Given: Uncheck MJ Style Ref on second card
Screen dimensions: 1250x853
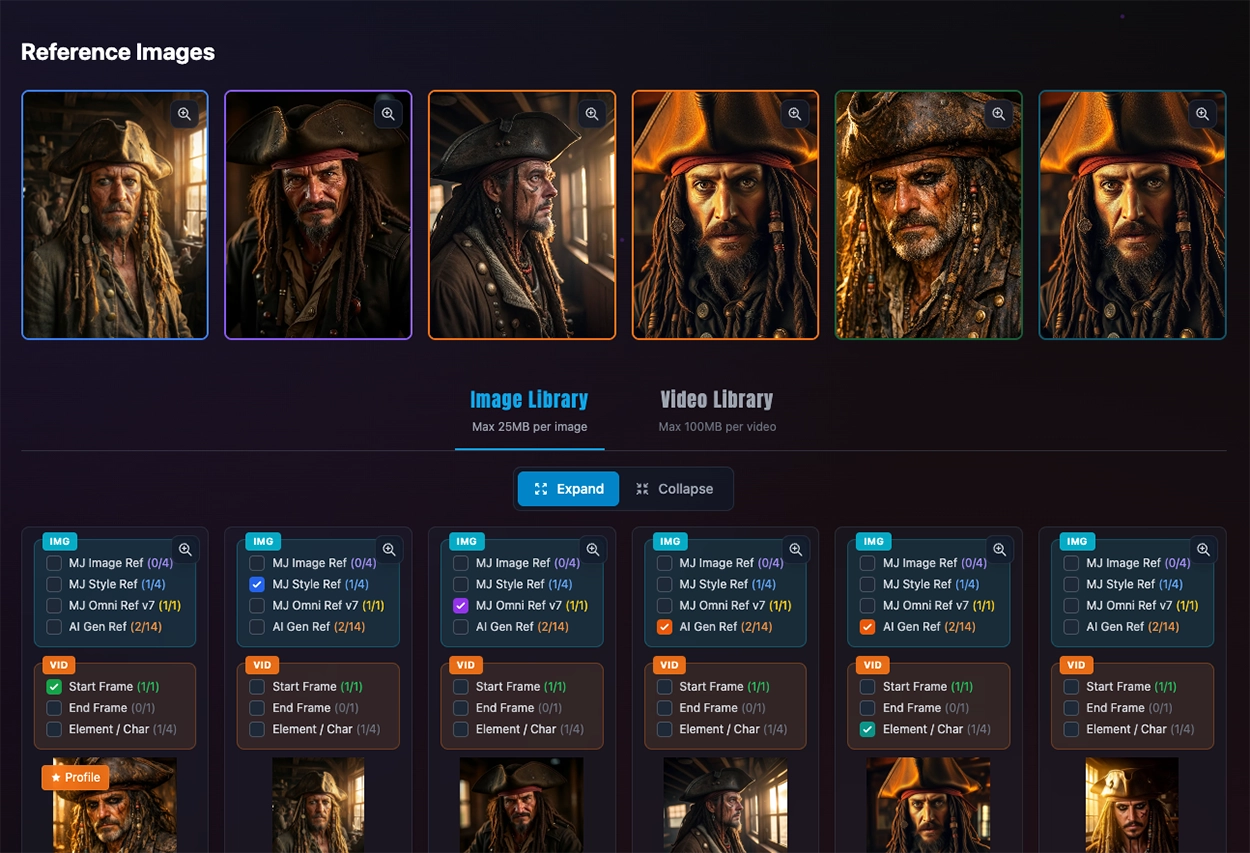Looking at the screenshot, I should [x=257, y=584].
